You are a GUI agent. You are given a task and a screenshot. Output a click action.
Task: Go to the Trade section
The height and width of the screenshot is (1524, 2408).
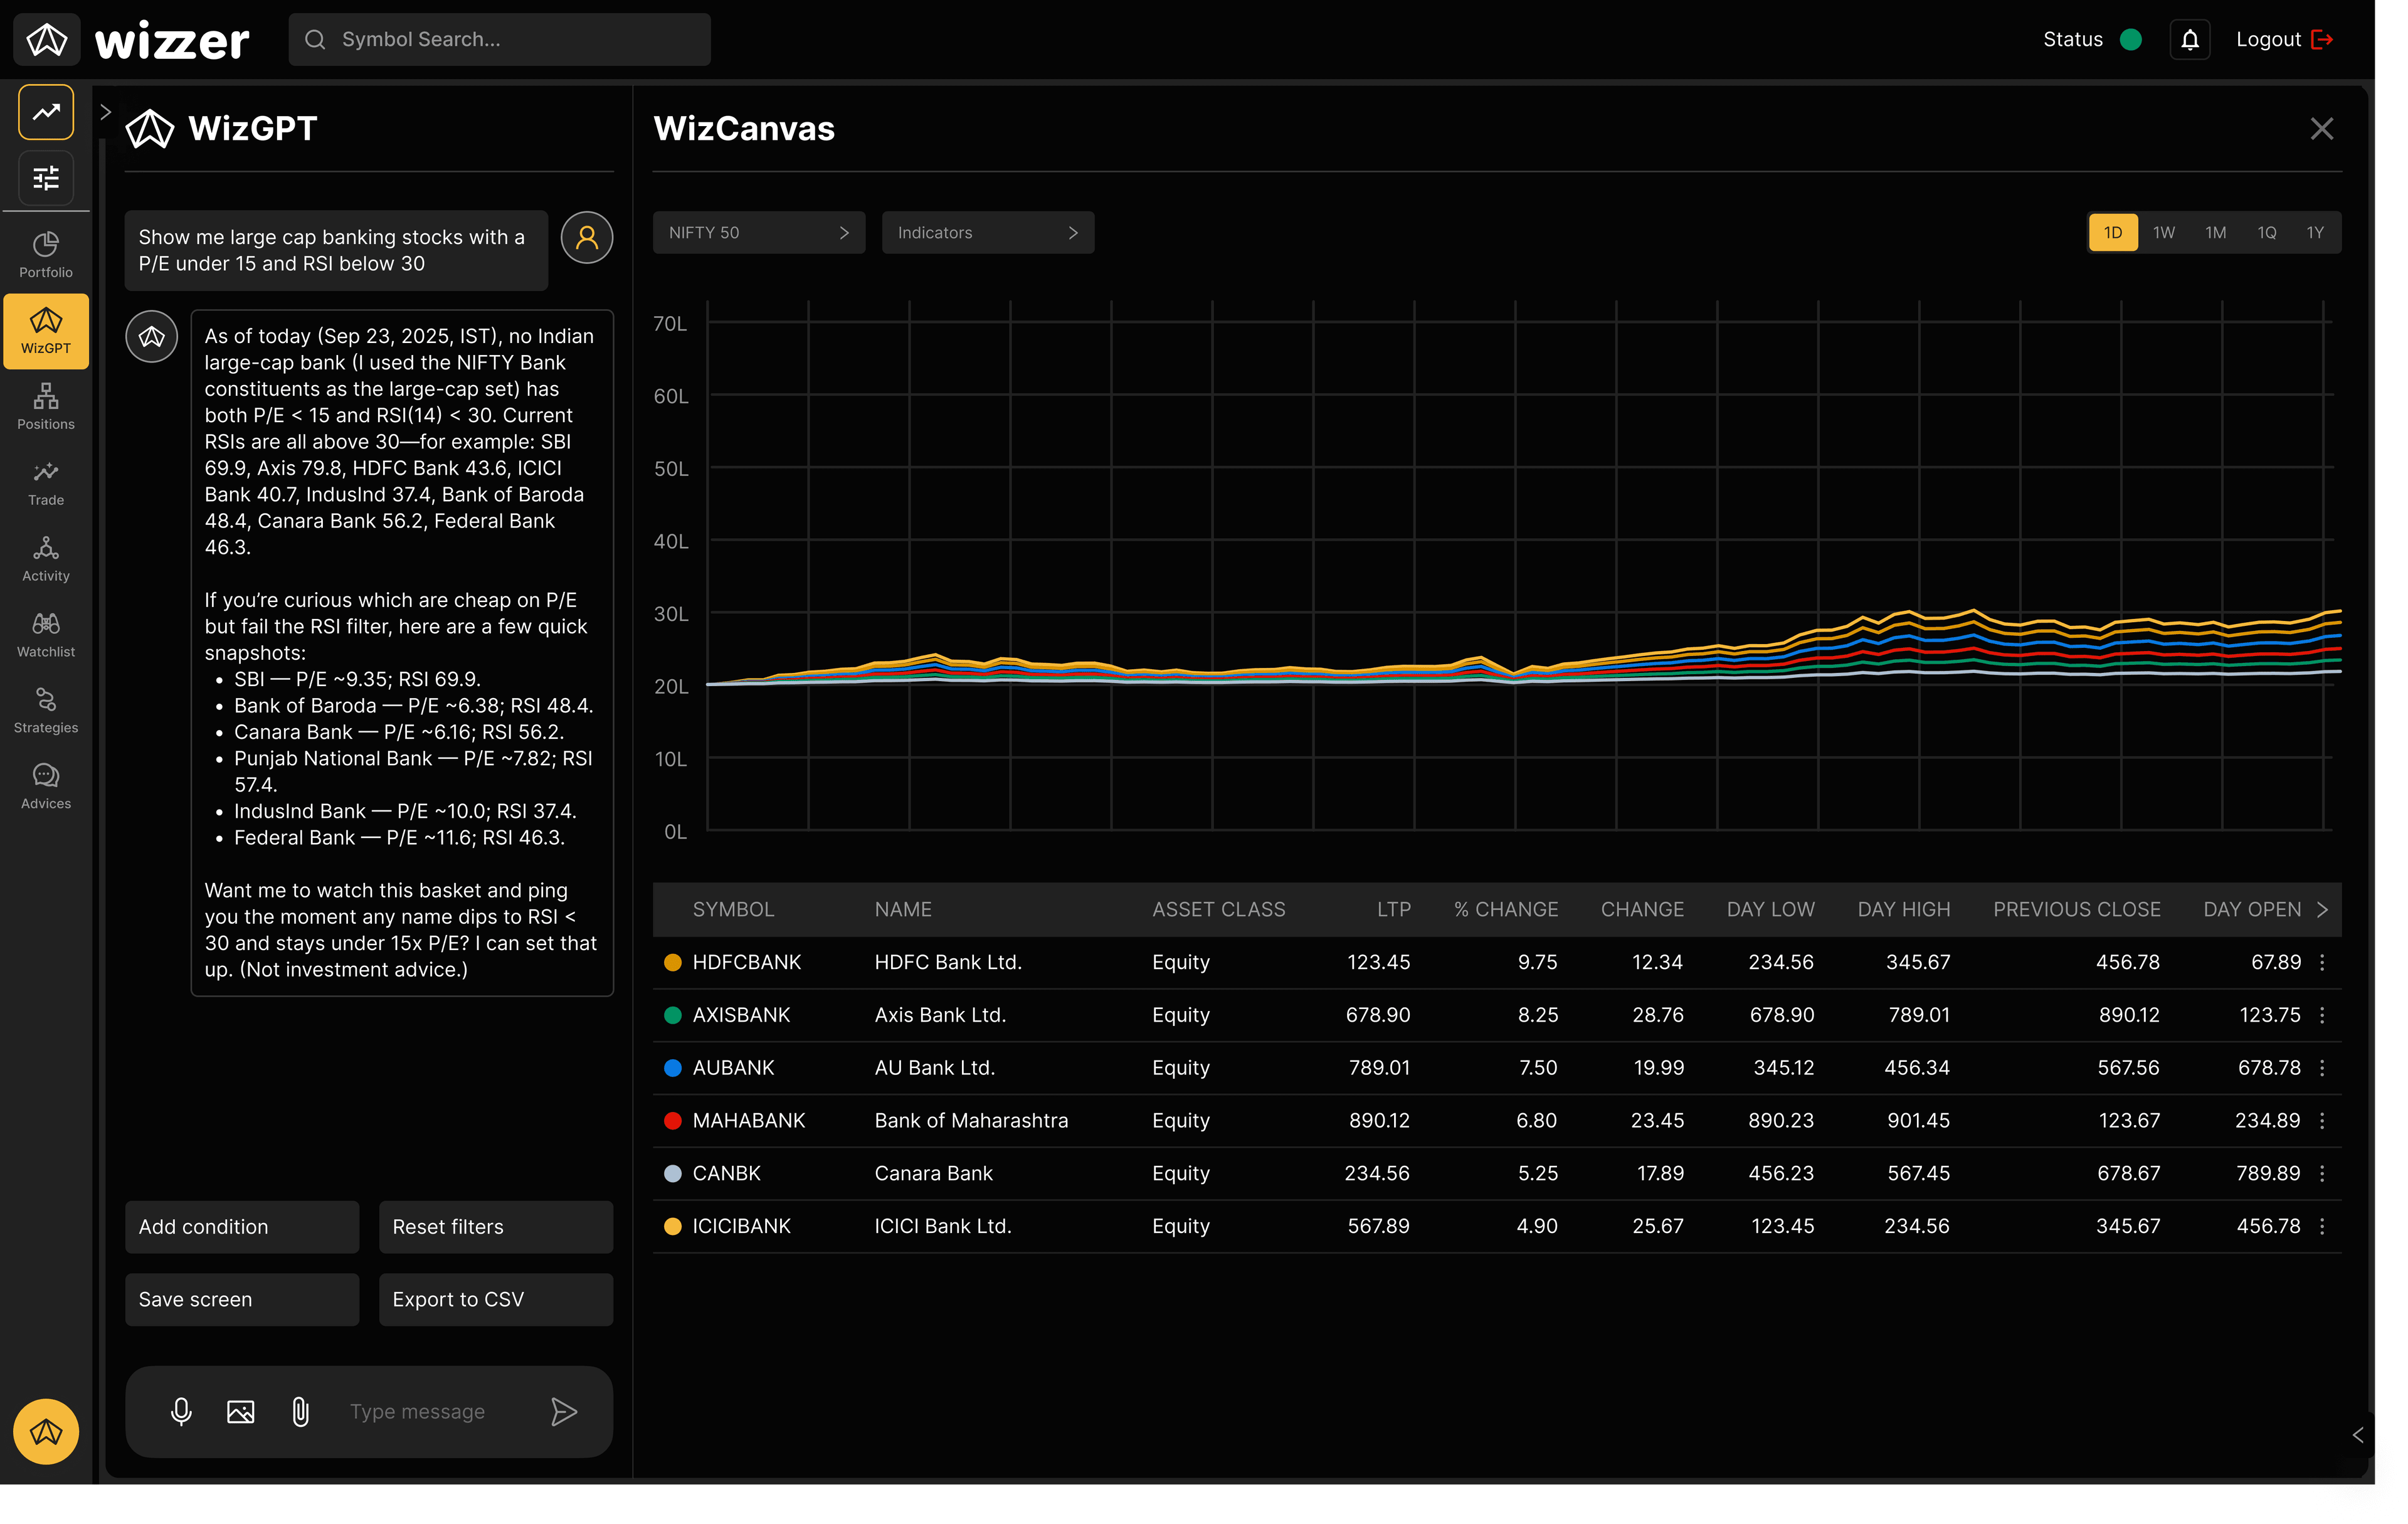pos(45,482)
